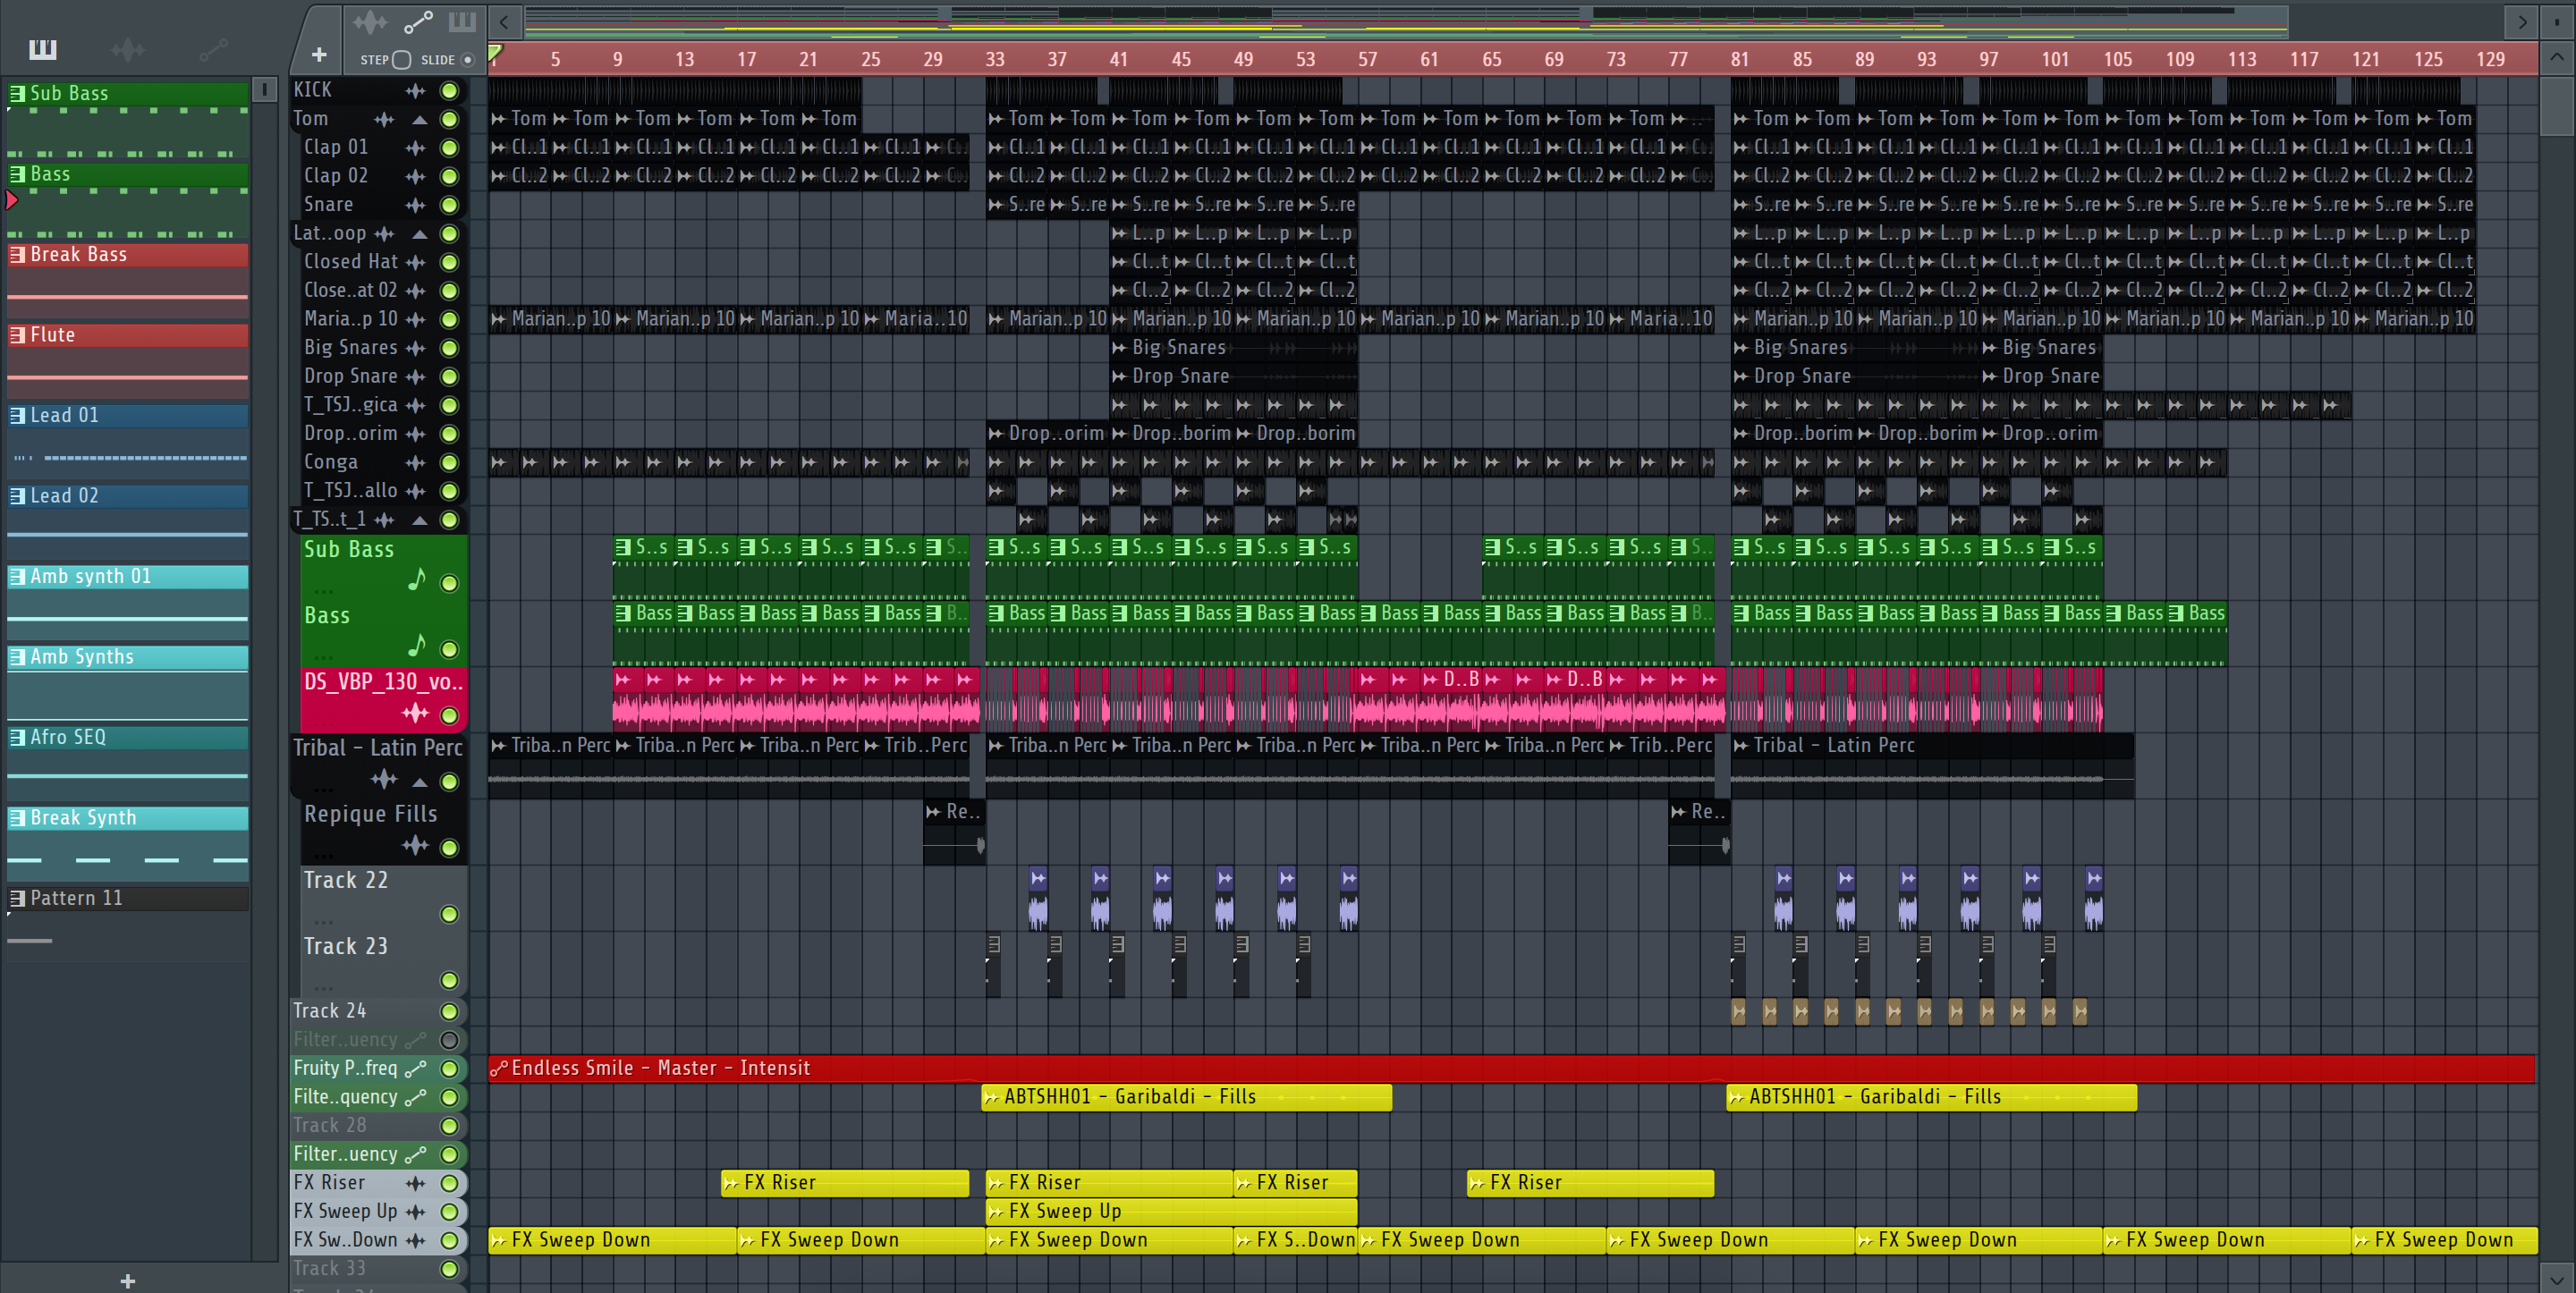
Task: Toggle the SLIDE radio option
Action: point(467,60)
